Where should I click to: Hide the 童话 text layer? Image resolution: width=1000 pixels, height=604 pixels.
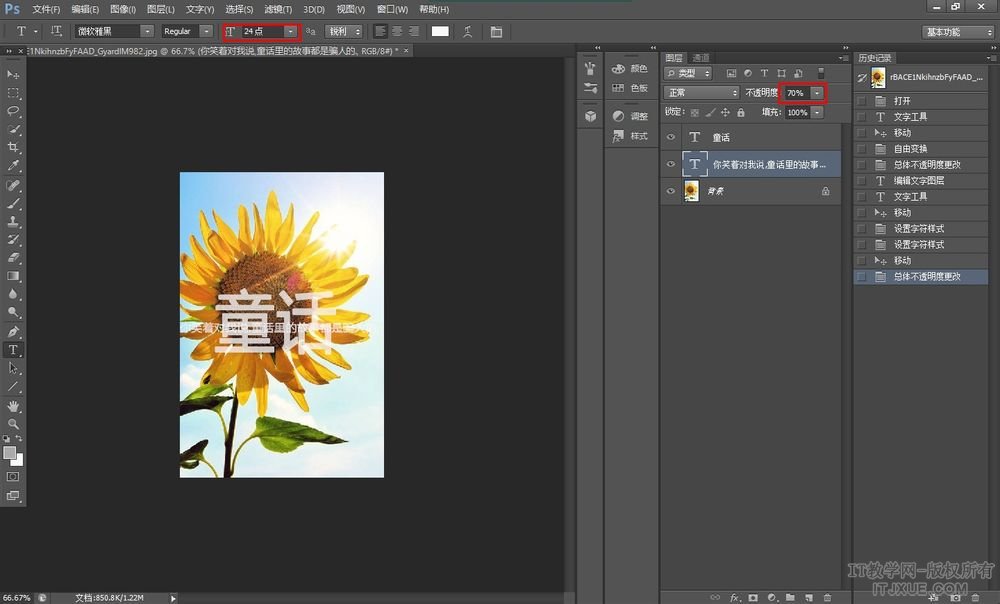click(x=671, y=137)
